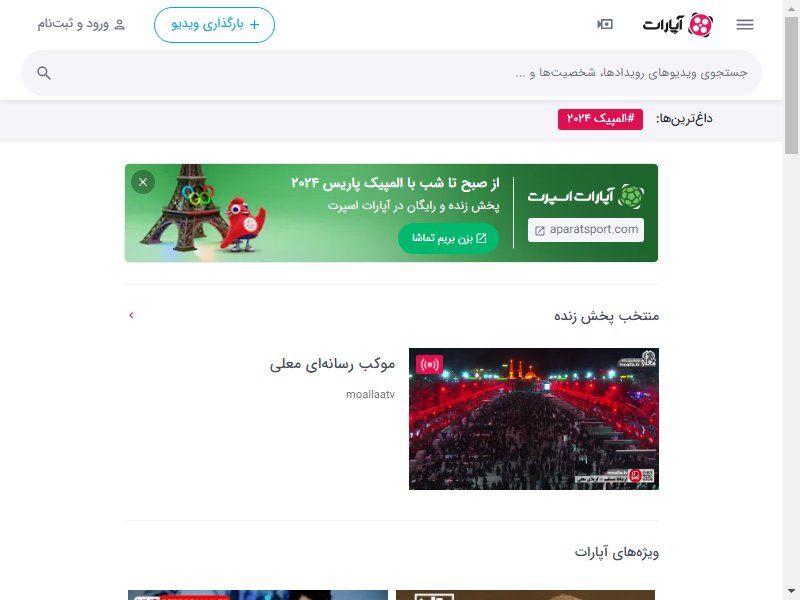The height and width of the screenshot is (600, 800).
Task: Close the Olympic Paris banner ad
Action: pyautogui.click(x=143, y=182)
